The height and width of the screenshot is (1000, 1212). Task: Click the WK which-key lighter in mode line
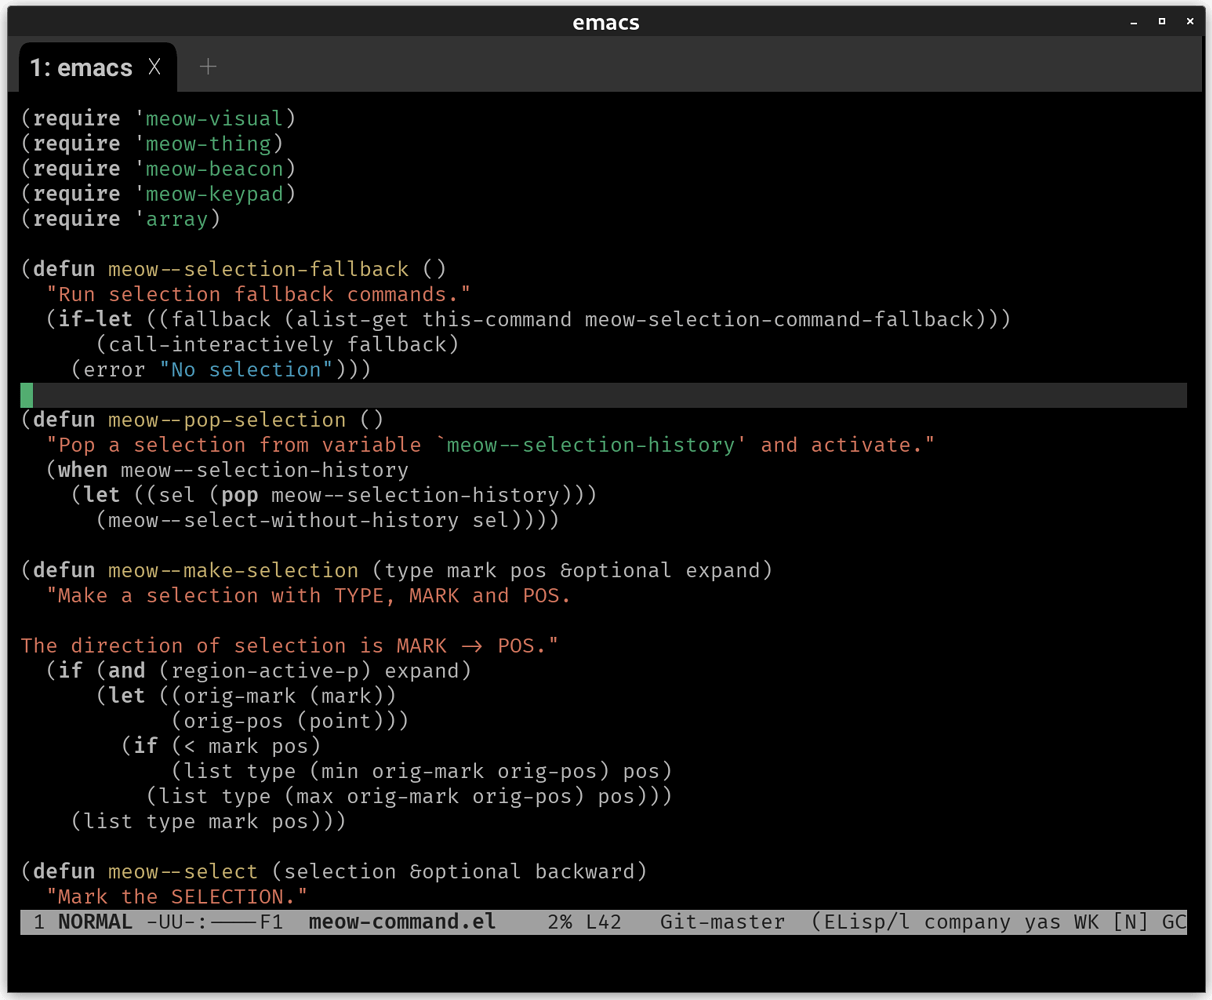coord(1086,921)
